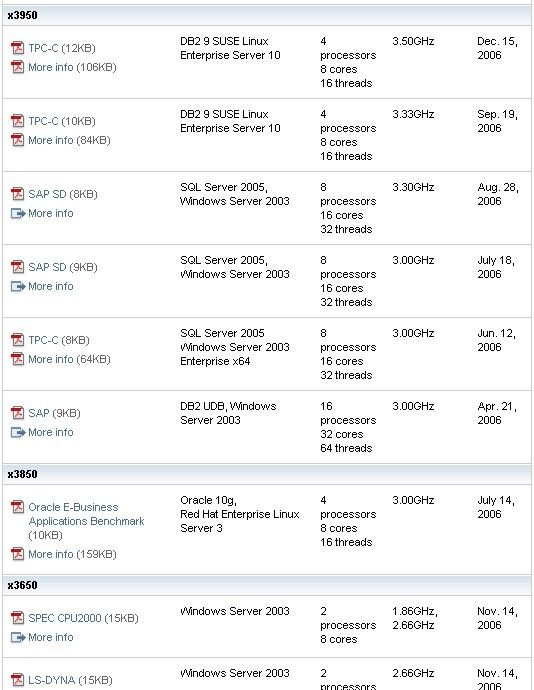Click PDF icon next to SAP SD (9KB)
This screenshot has height=690, width=534.
tap(18, 267)
